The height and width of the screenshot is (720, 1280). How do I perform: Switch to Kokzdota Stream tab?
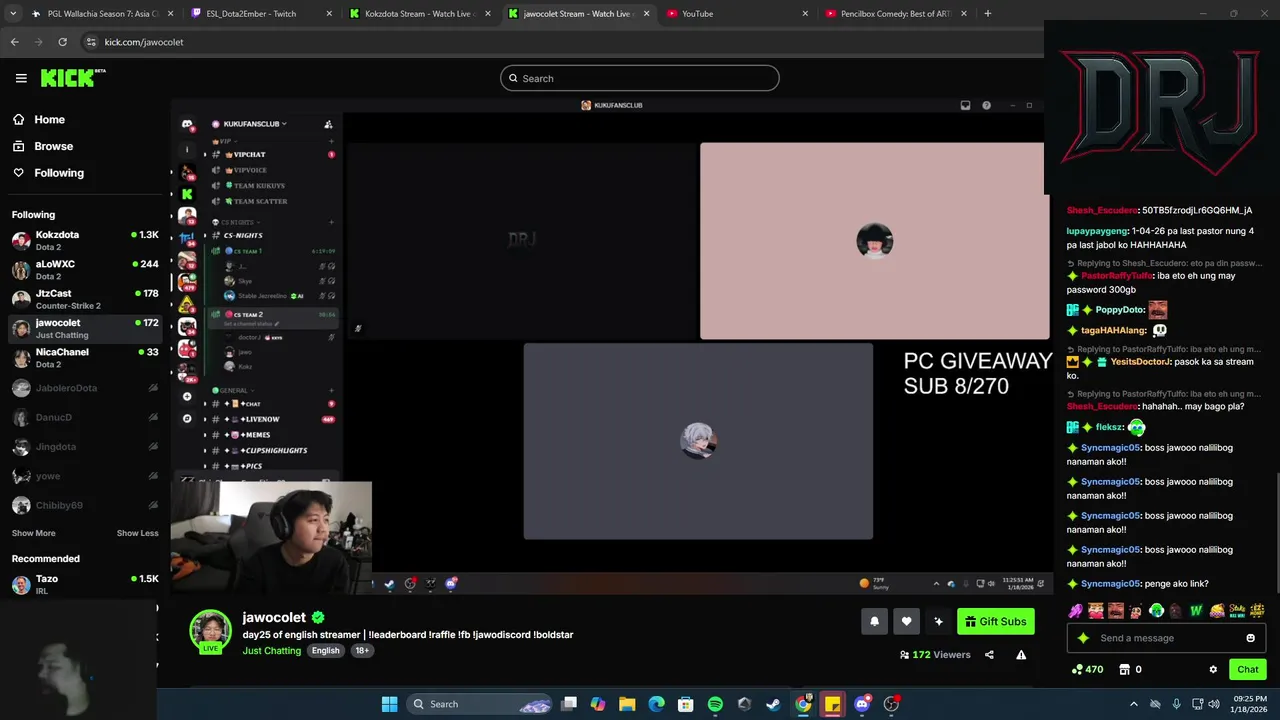pyautogui.click(x=418, y=14)
